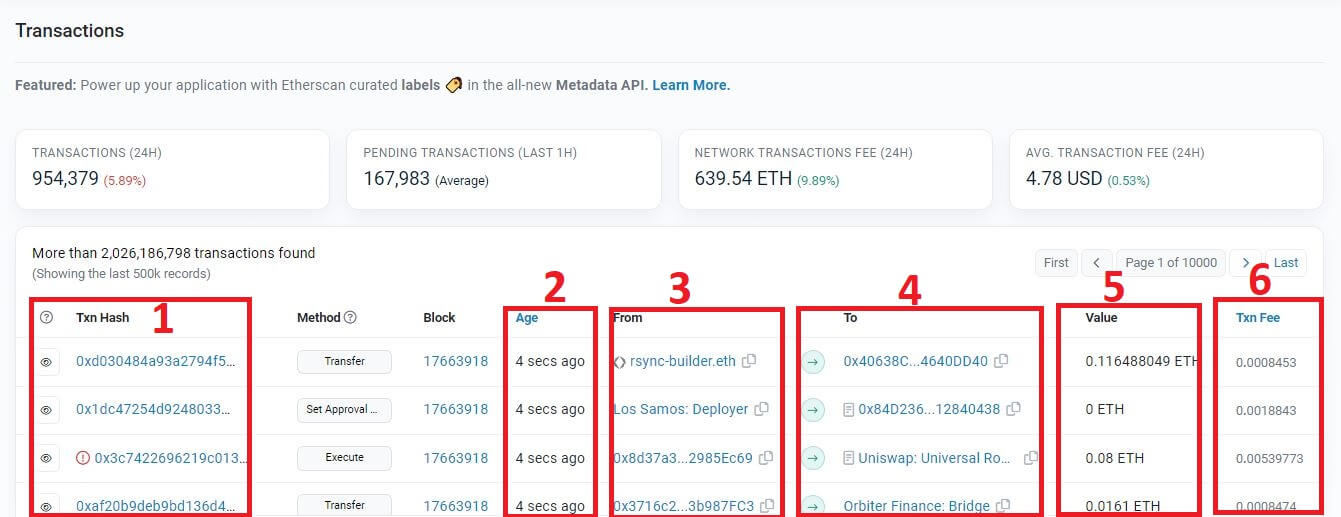
Task: Click the network fee 639.54 ETH
Action: tap(743, 179)
